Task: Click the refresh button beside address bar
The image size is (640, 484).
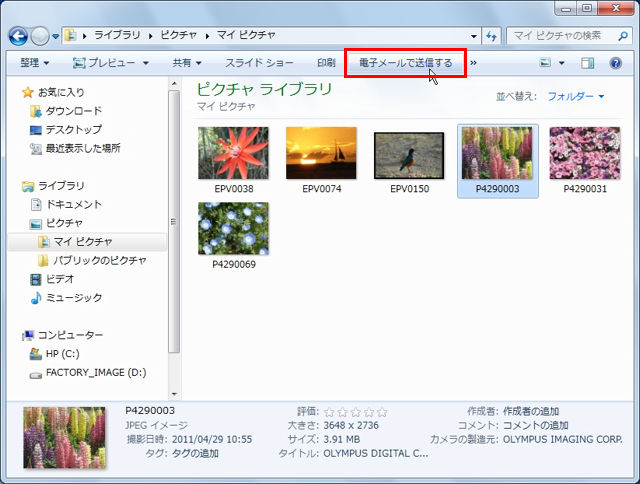Action: point(491,36)
